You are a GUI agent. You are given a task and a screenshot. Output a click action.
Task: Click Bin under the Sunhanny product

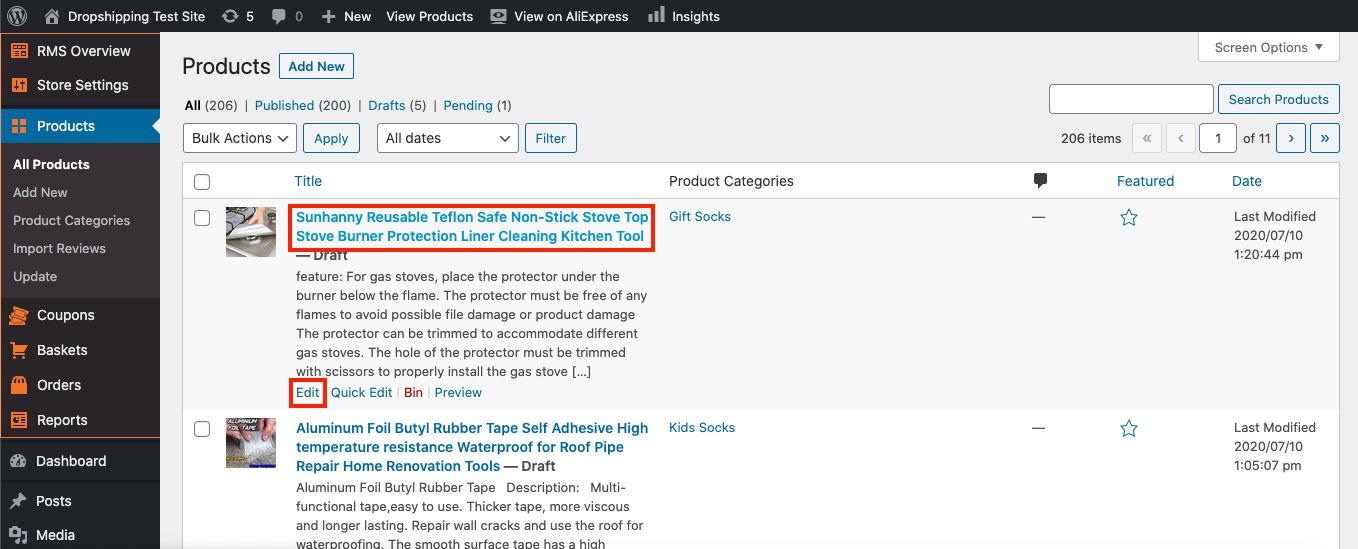[x=413, y=393]
